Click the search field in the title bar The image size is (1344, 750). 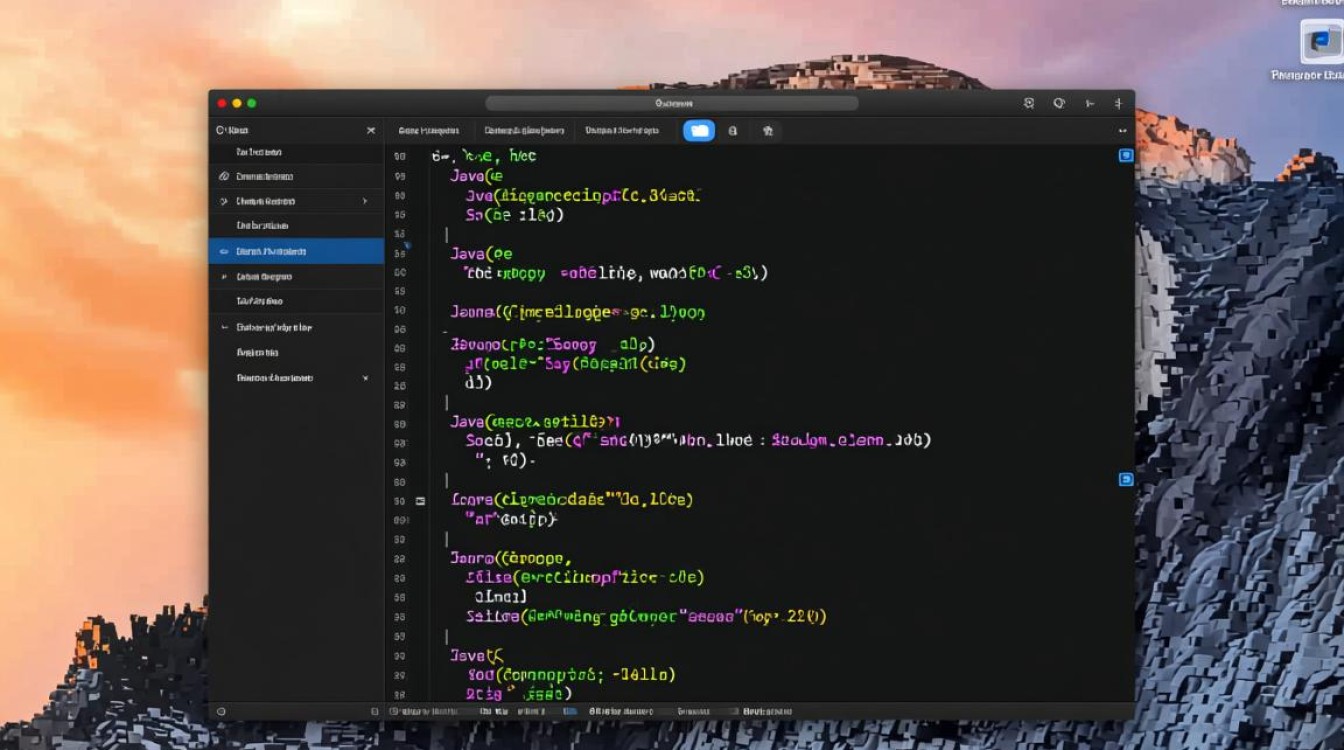tap(672, 103)
